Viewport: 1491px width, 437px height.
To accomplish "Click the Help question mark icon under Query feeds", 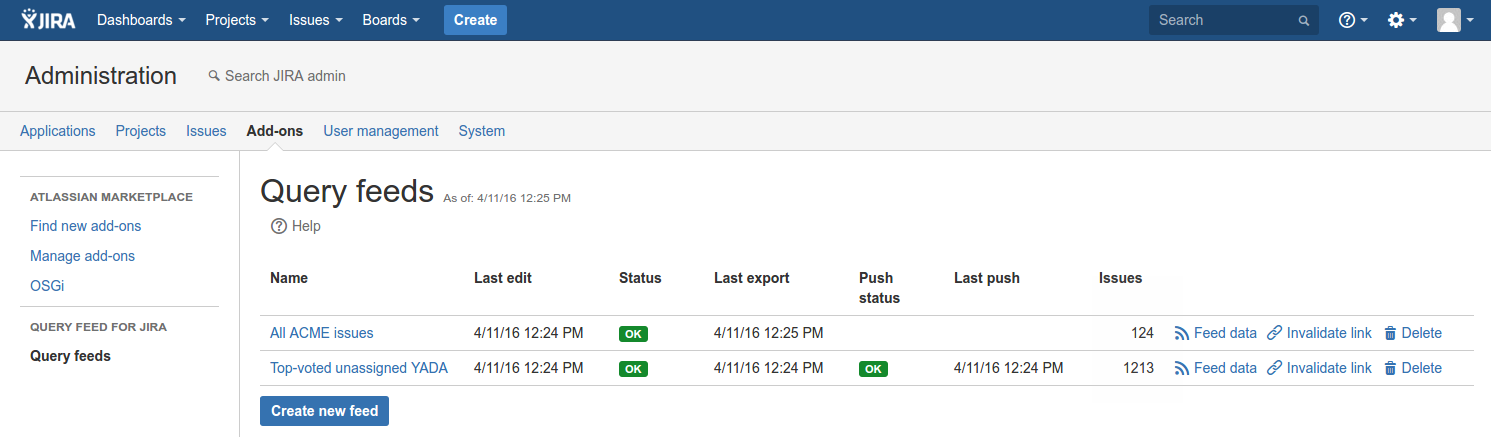I will pos(279,226).
